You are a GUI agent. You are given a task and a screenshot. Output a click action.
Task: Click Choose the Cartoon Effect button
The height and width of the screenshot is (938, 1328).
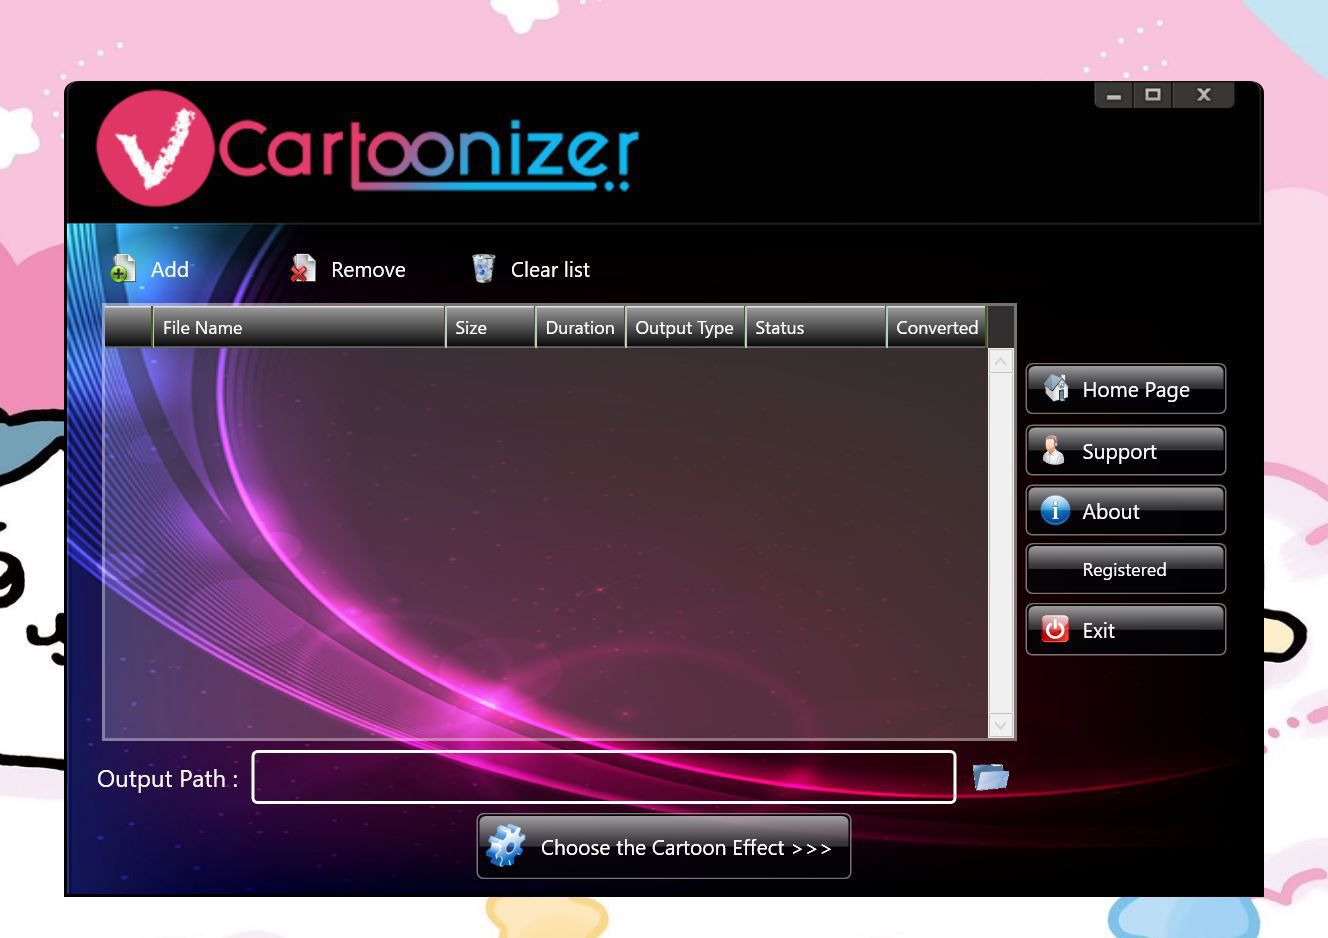[x=664, y=847]
